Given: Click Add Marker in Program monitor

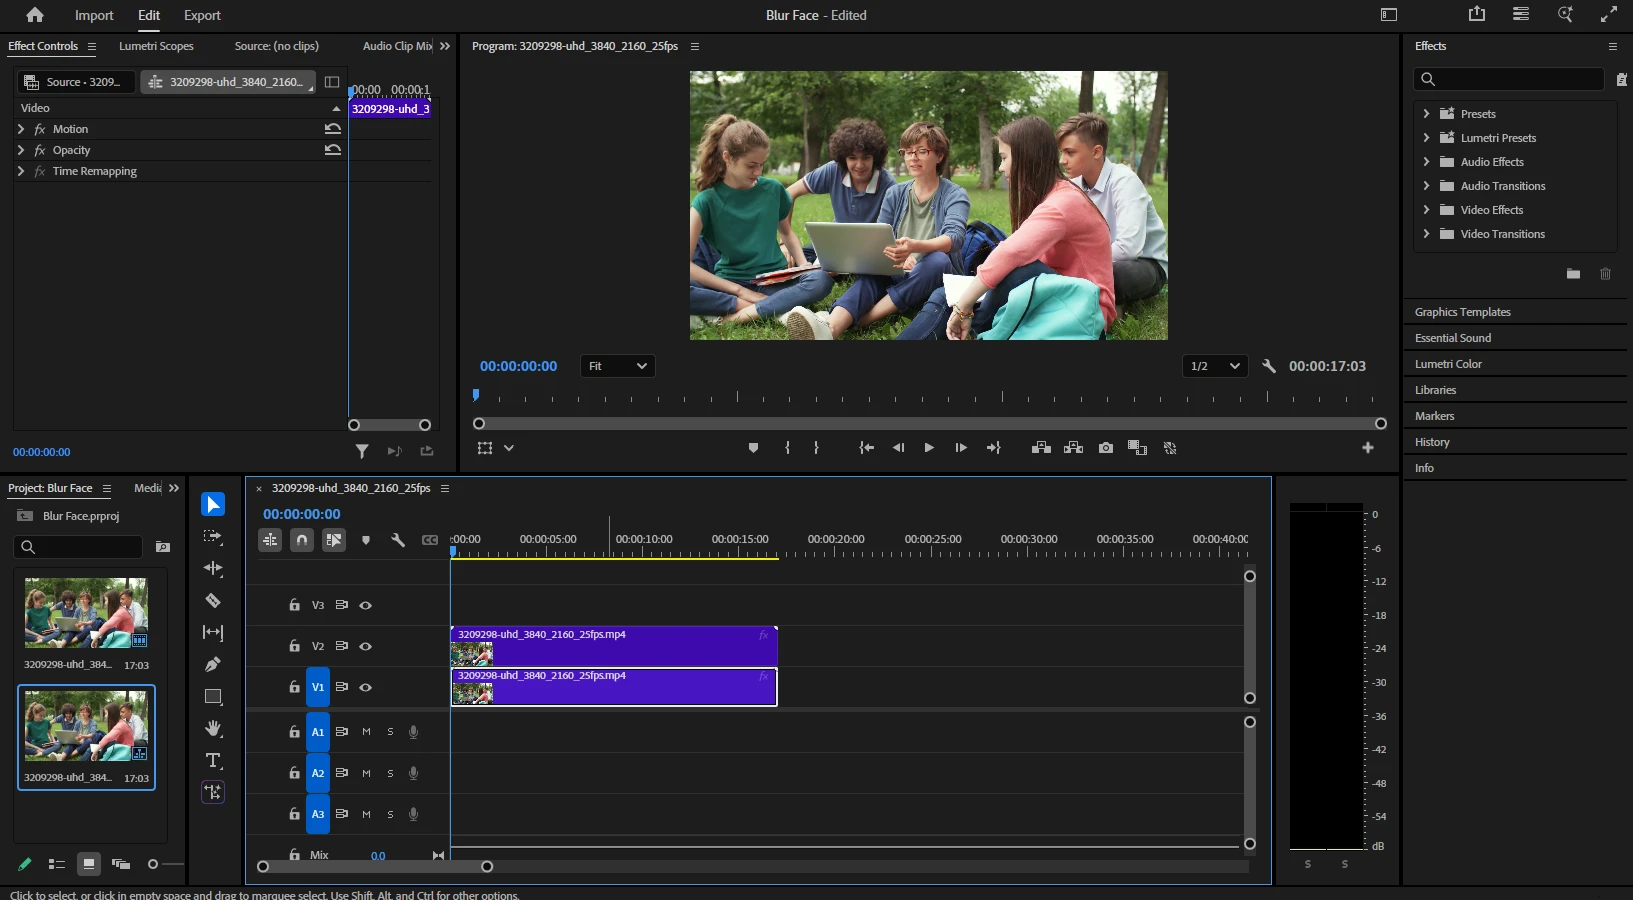Looking at the screenshot, I should pos(753,448).
